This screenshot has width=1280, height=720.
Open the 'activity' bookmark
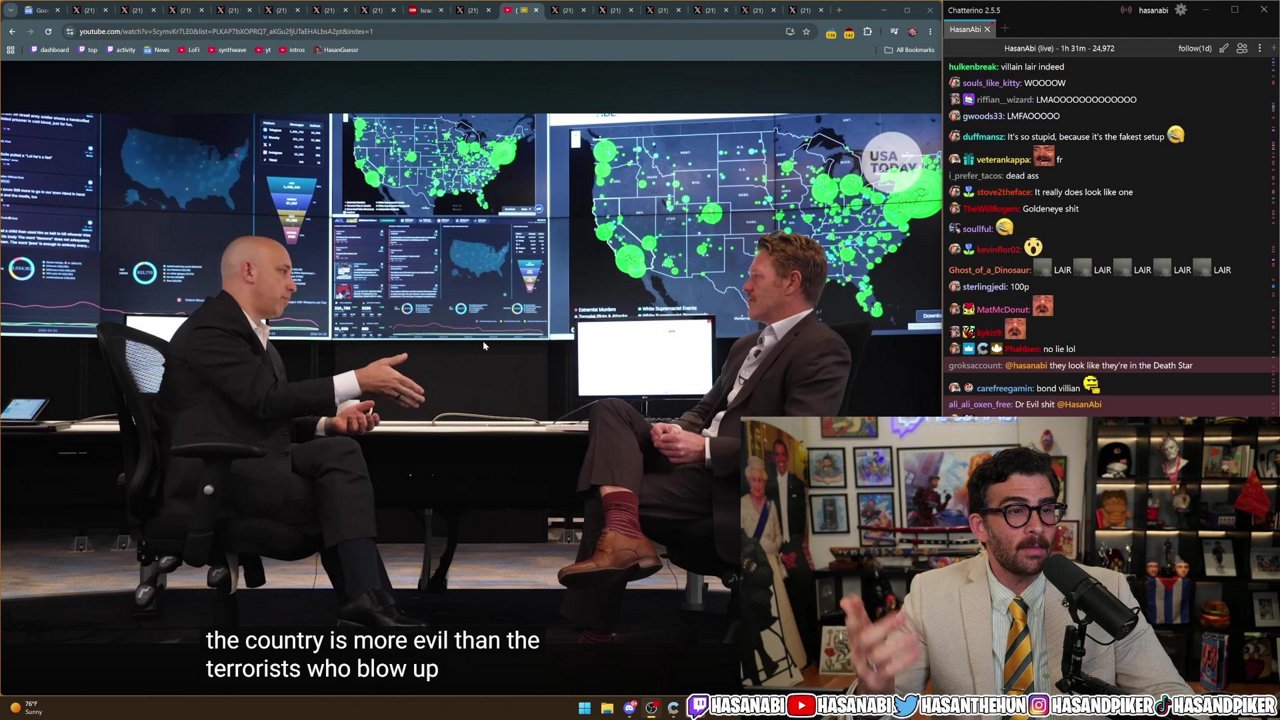pos(122,50)
